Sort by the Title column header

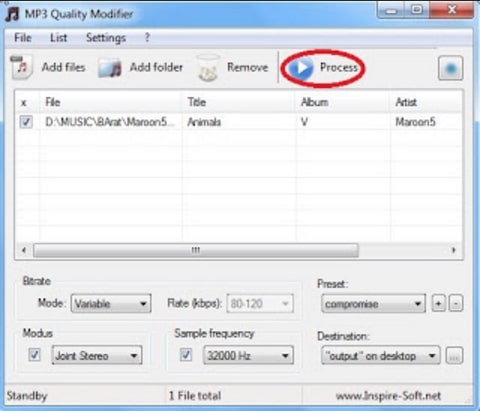click(239, 102)
